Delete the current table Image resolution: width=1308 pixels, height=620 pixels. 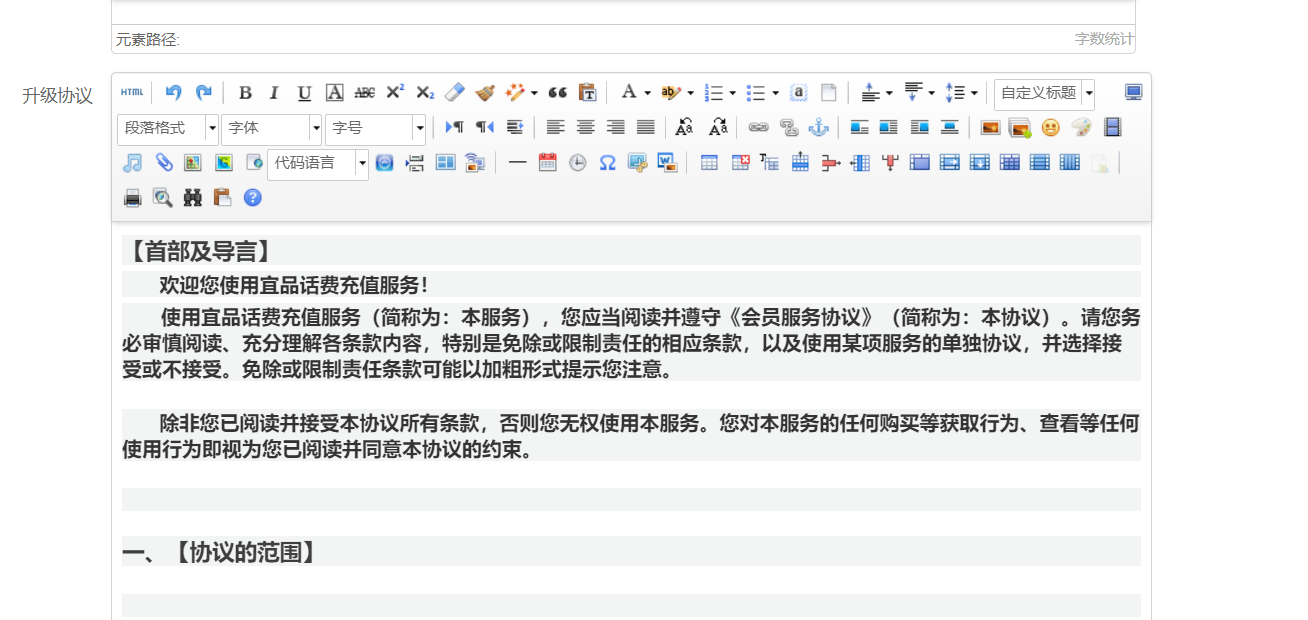point(740,163)
